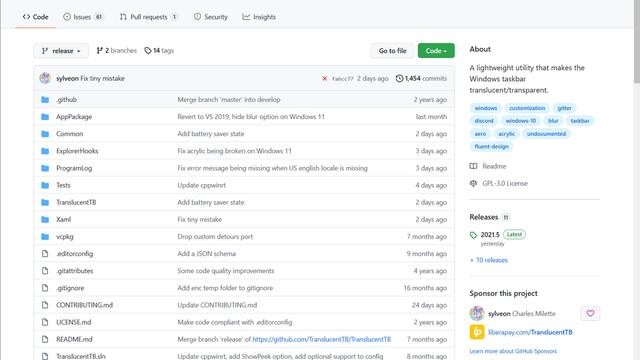Click the ProgramLog folder icon
640x360 pixels.
click(x=45, y=168)
